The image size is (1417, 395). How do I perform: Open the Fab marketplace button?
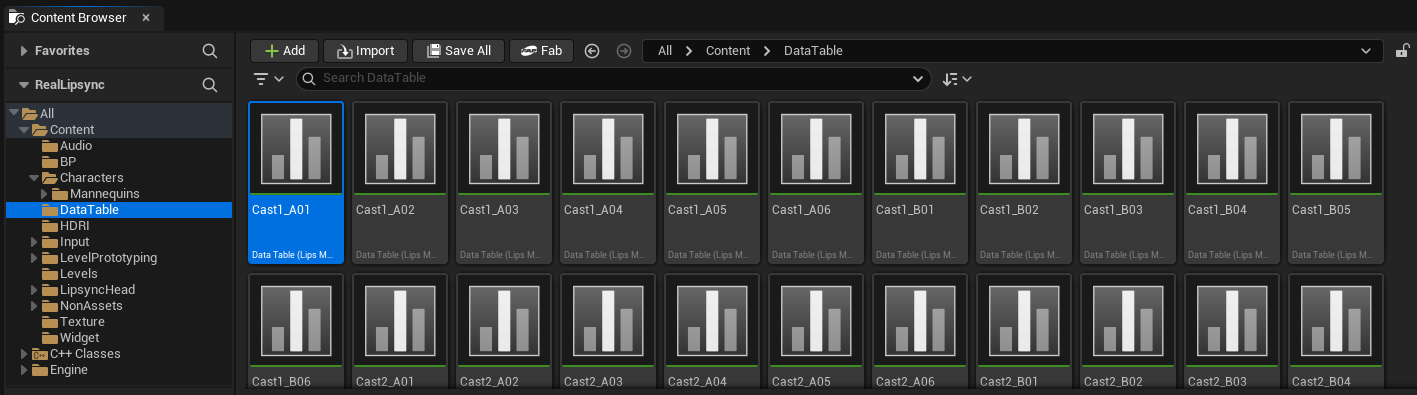point(541,51)
